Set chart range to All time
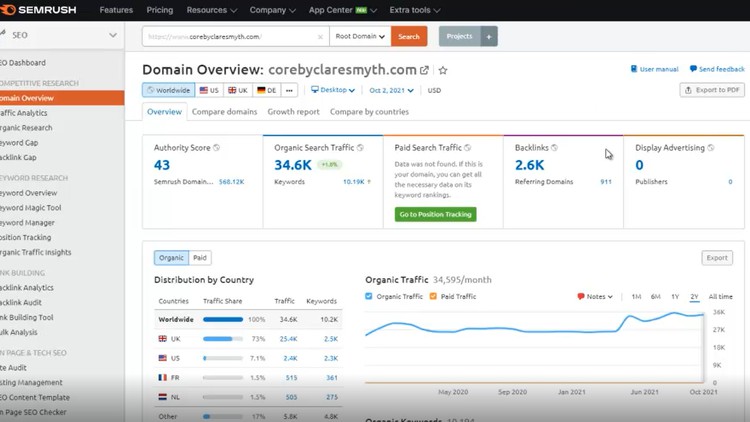750x422 pixels. 720,297
